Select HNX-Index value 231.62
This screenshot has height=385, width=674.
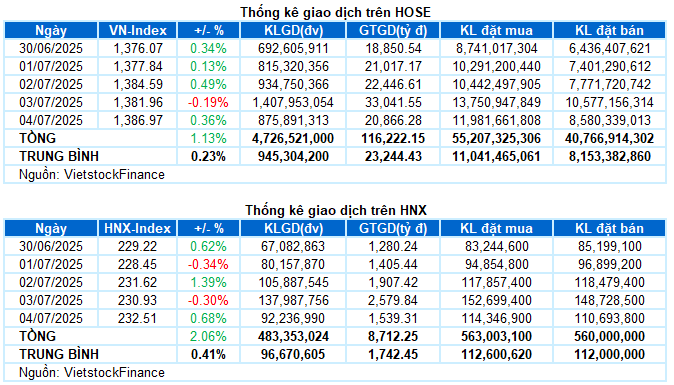pos(138,282)
